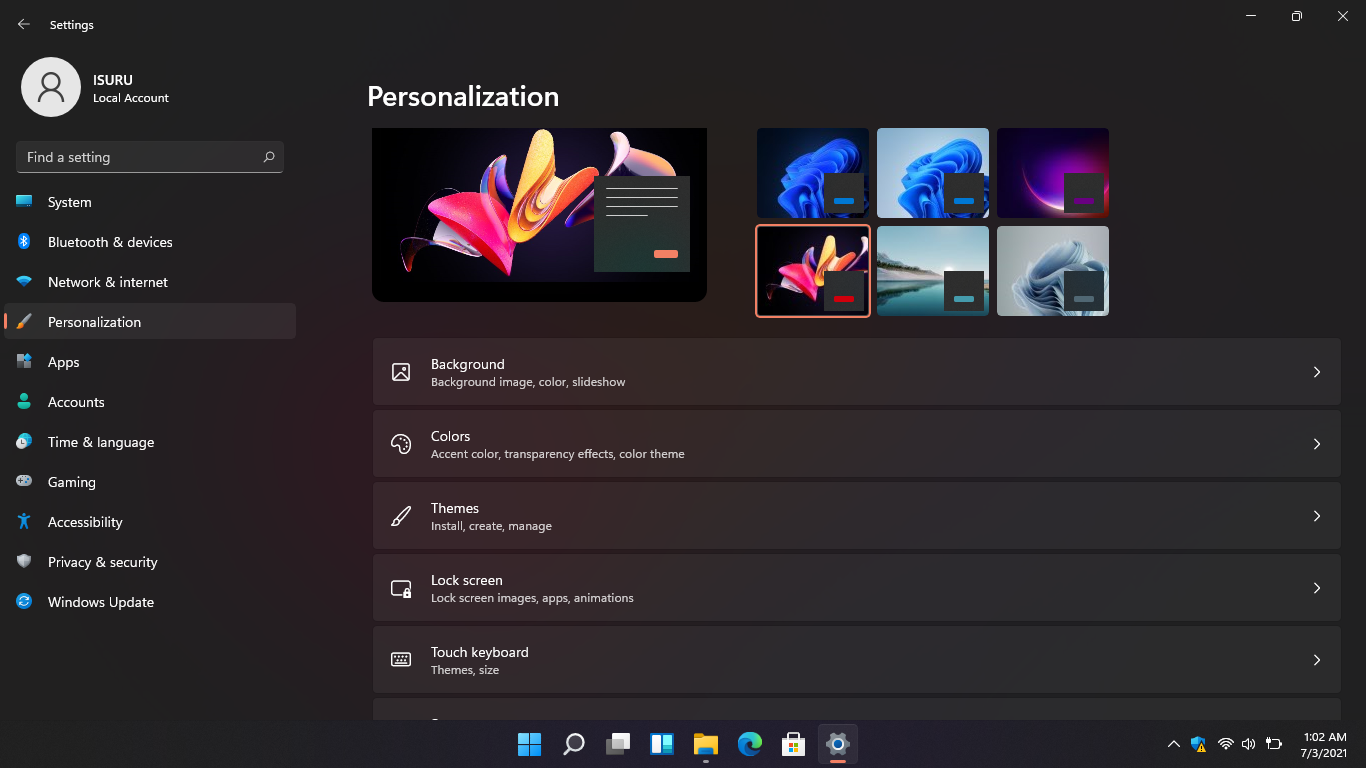Click the Find a setting search box

point(150,157)
